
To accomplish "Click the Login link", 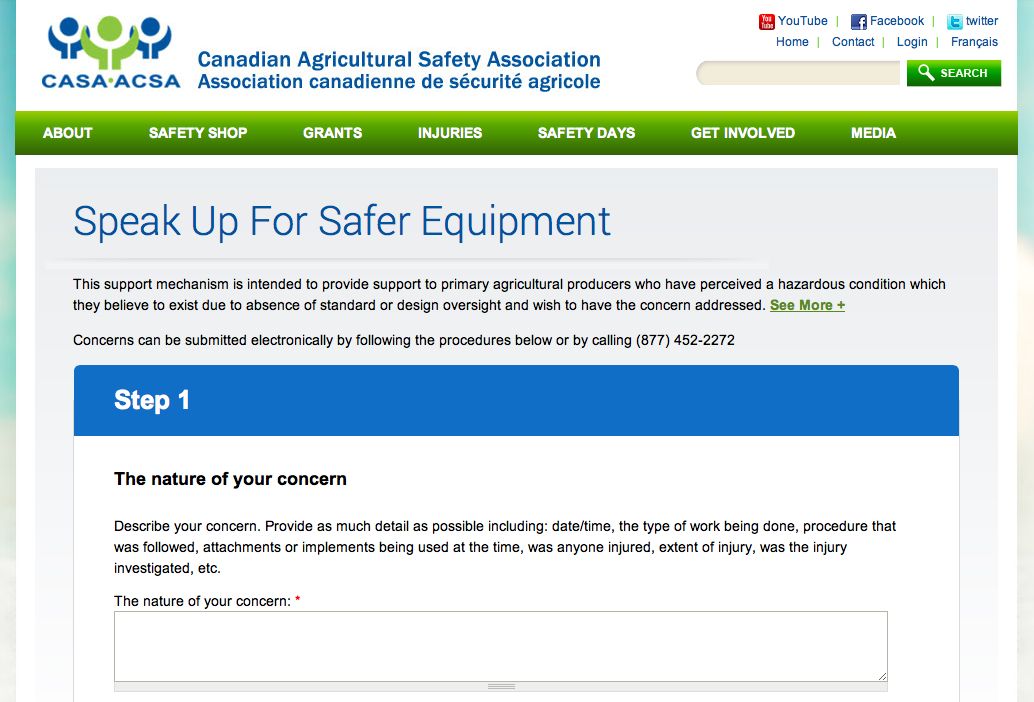I will click(911, 42).
